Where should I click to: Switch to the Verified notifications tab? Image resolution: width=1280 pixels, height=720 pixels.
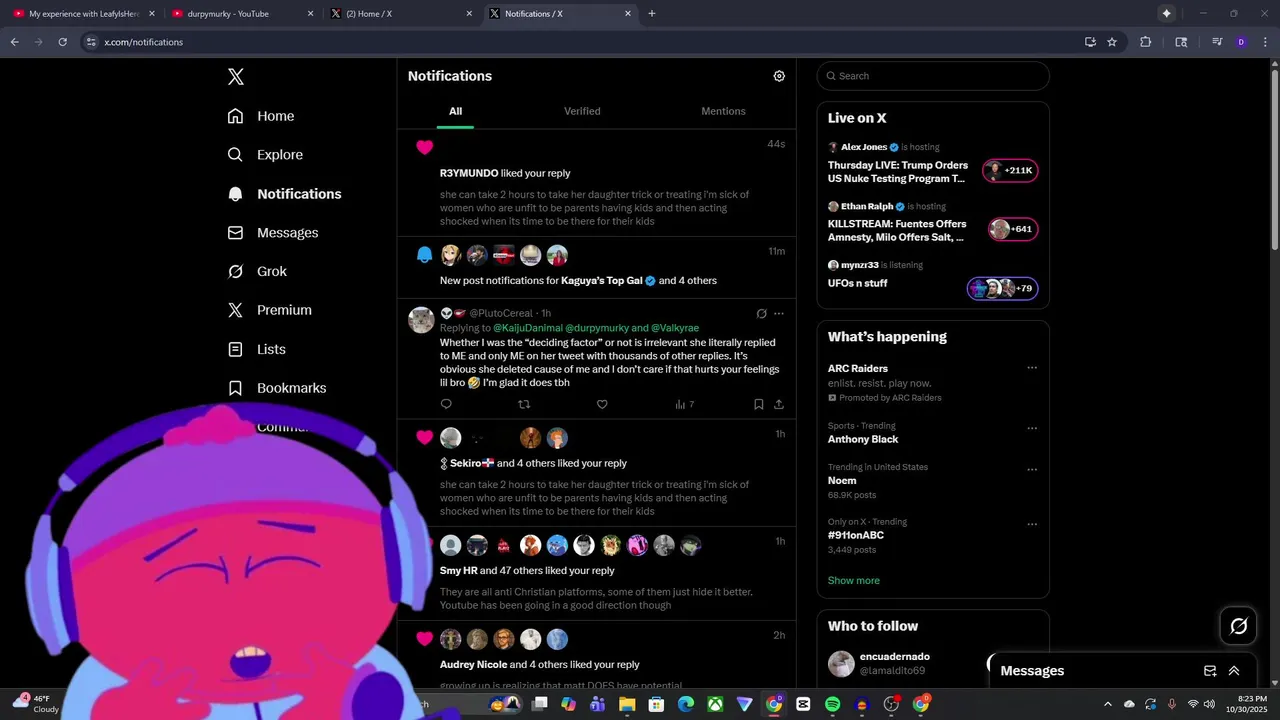[582, 111]
